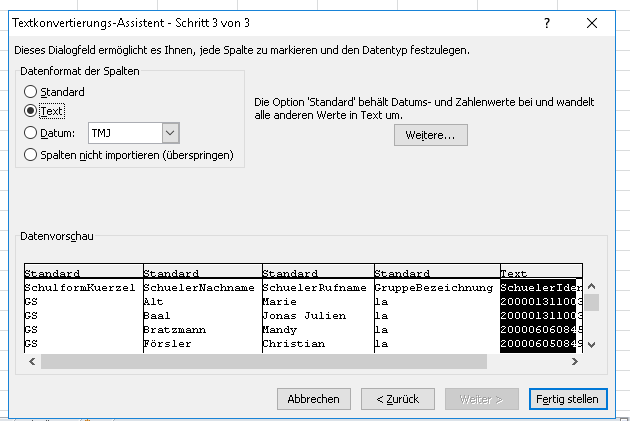Select the SchuelerNachname preview column
Image resolution: width=630 pixels, height=421 pixels.
tap(200, 308)
